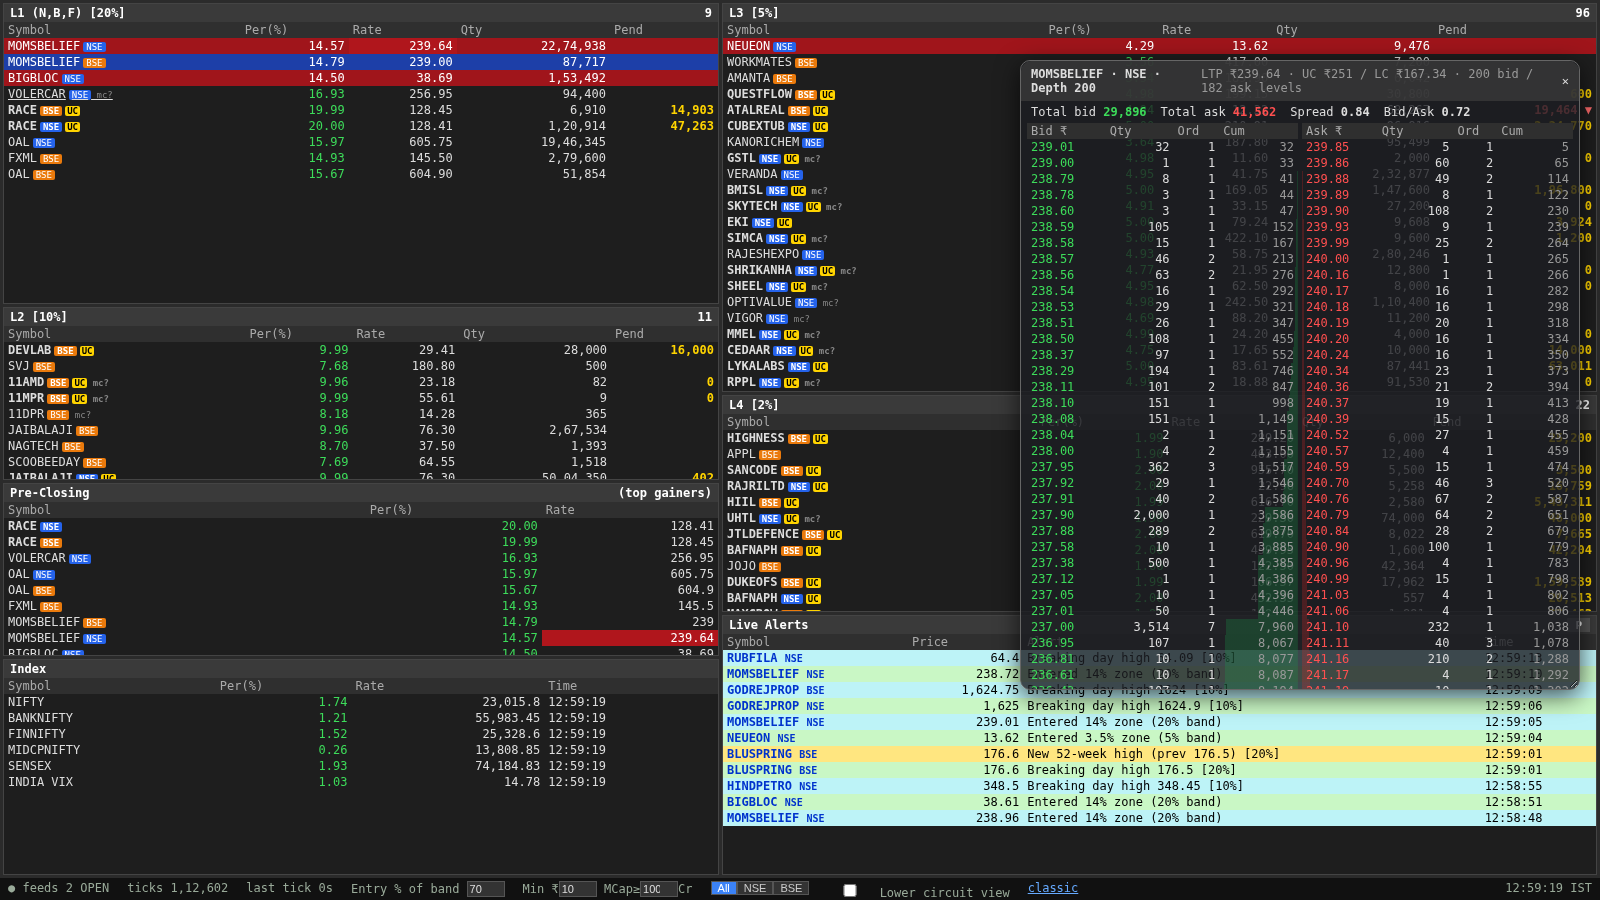Screen dimensions: 1600x900
Task: Select the BANKNIFTY index row
Action: (361, 718)
